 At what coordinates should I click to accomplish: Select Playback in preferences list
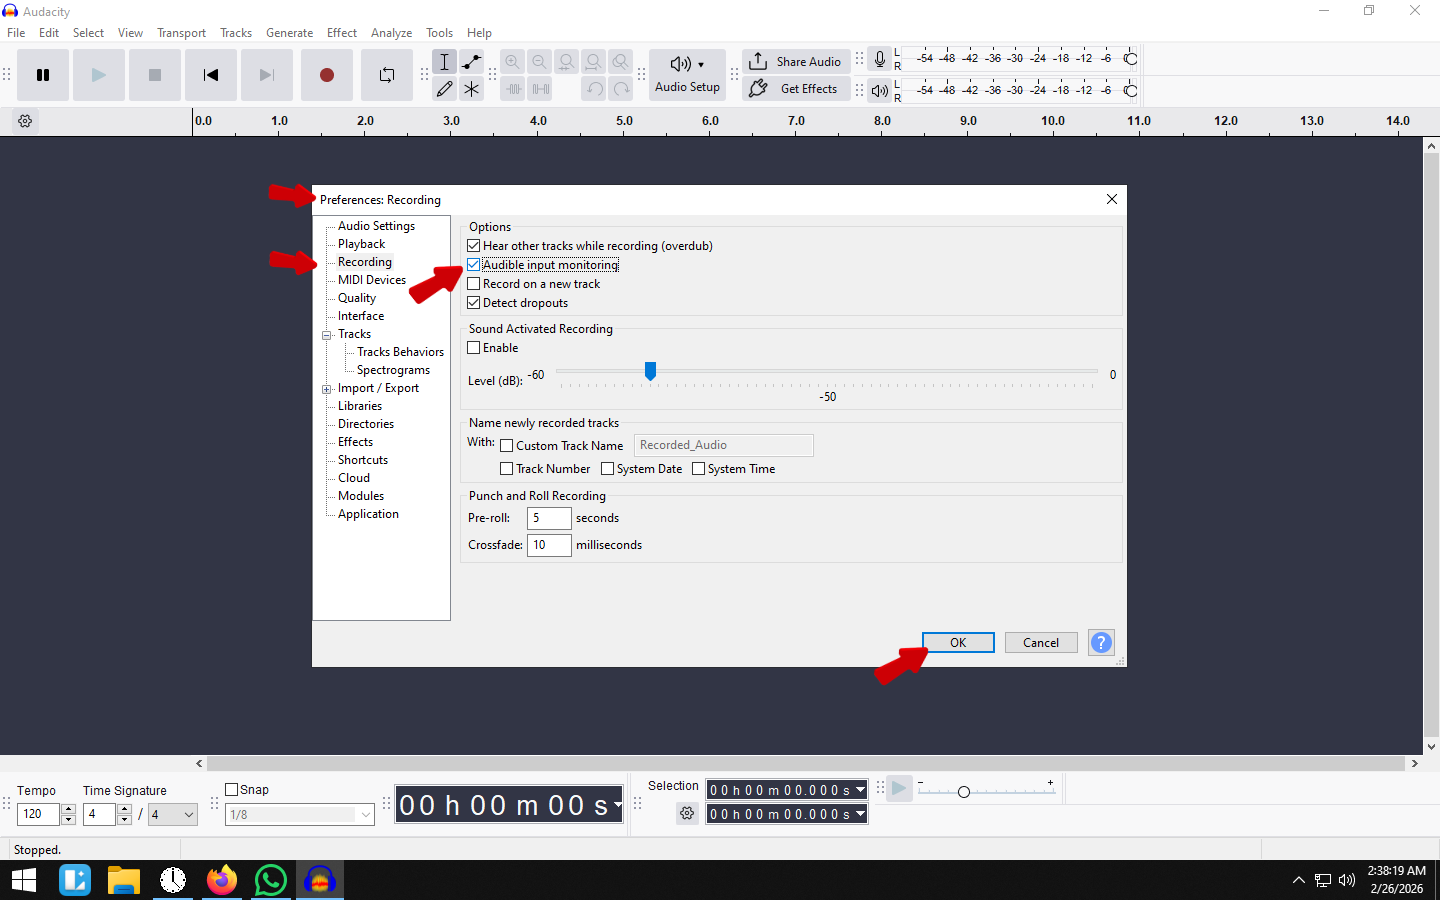click(361, 244)
